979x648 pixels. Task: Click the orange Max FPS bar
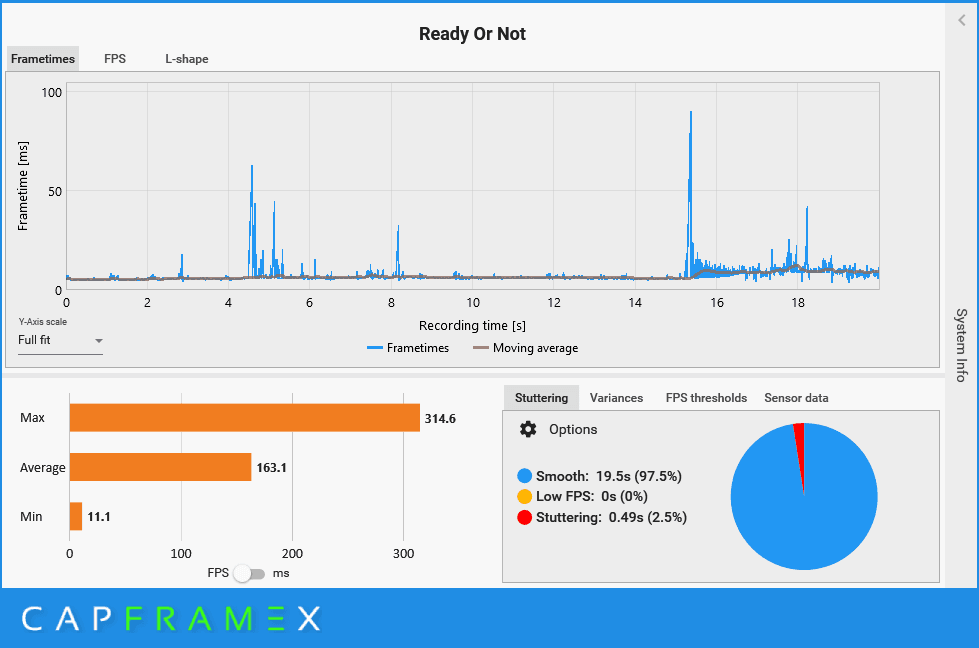click(245, 418)
